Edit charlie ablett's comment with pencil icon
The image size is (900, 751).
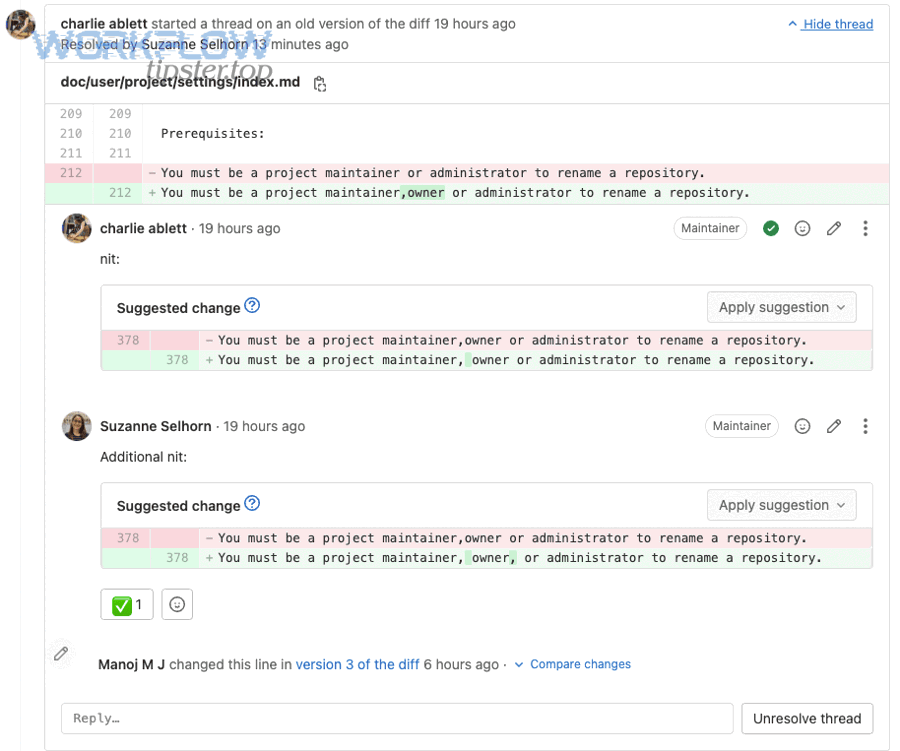tap(834, 229)
